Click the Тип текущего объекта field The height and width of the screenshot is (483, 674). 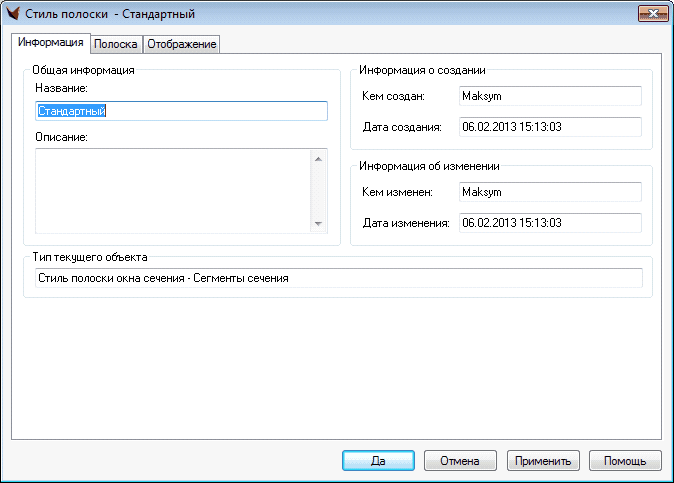(336, 278)
